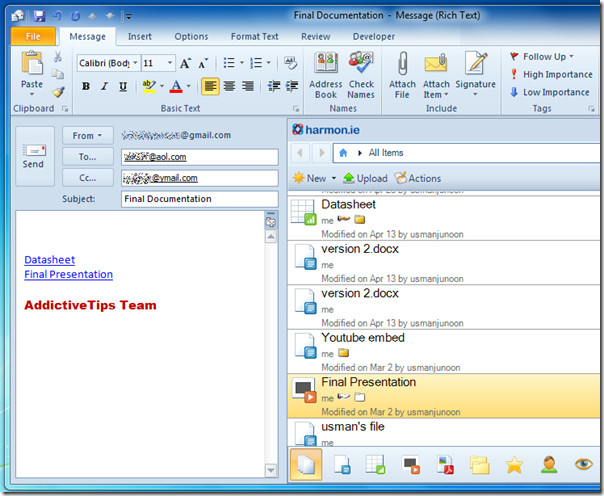Increase indent icon
This screenshot has width=604, height=496.
click(292, 86)
